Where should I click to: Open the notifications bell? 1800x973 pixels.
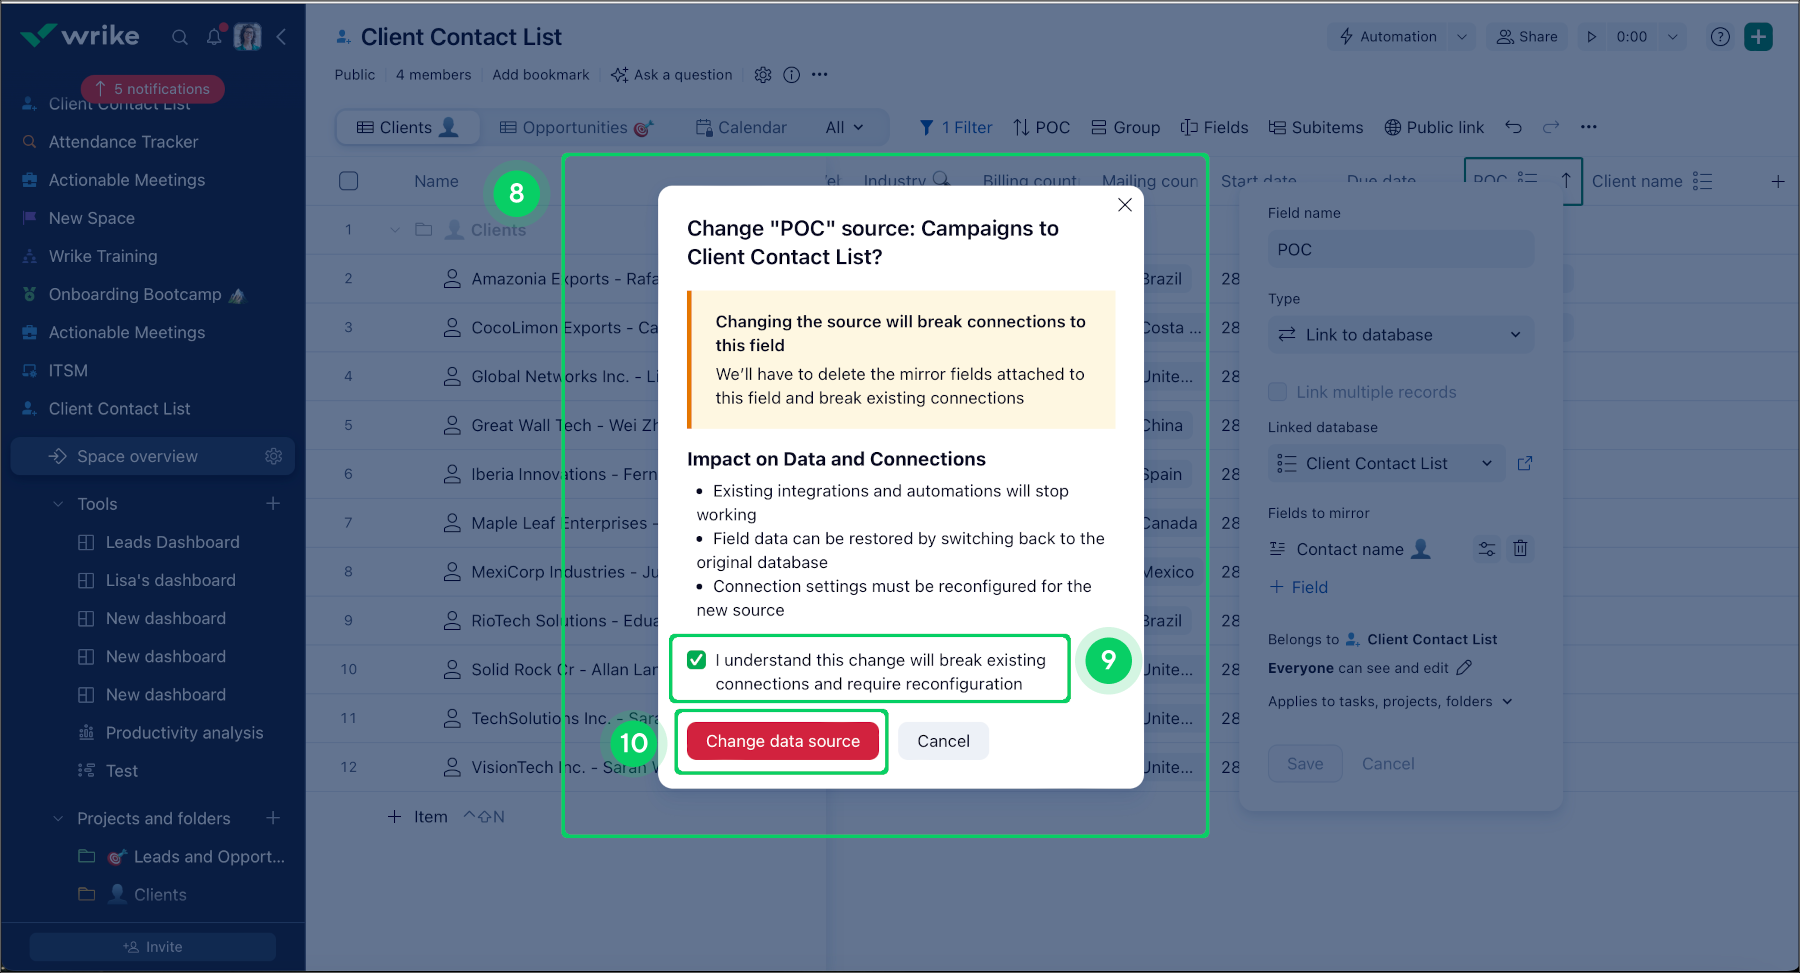[x=214, y=37]
